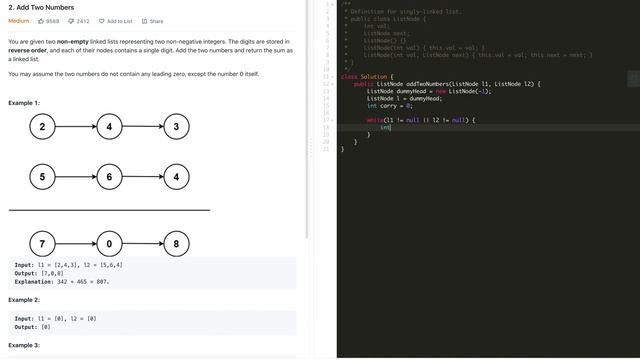
Task: Click the 'Output: [0]' line in Example 2
Action: click(x=32, y=327)
